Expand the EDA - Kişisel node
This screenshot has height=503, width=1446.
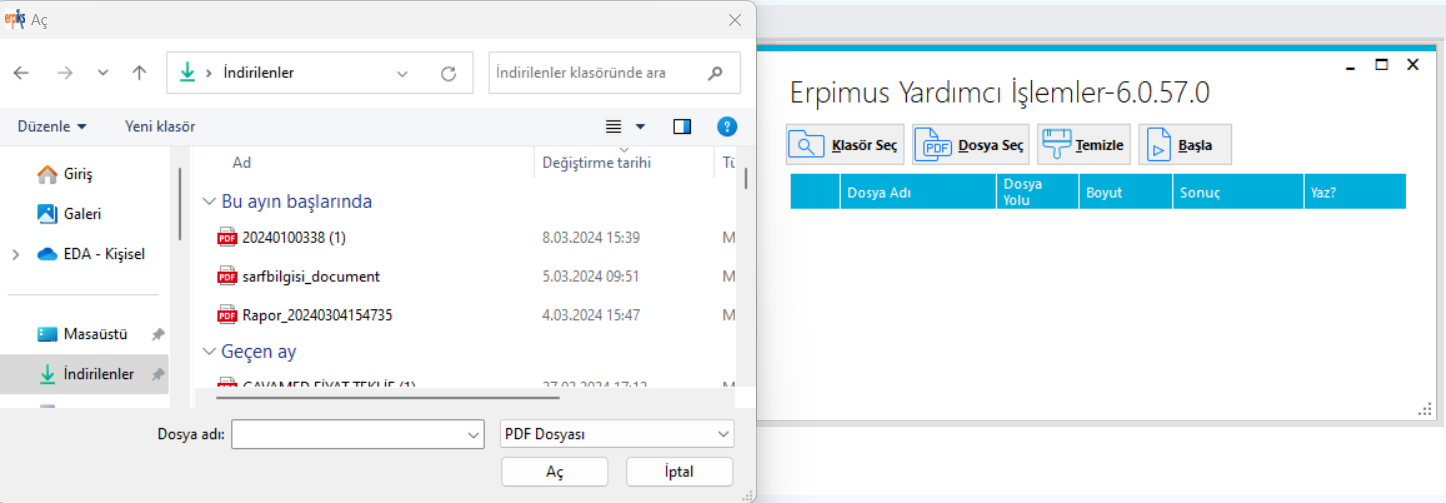pos(15,254)
